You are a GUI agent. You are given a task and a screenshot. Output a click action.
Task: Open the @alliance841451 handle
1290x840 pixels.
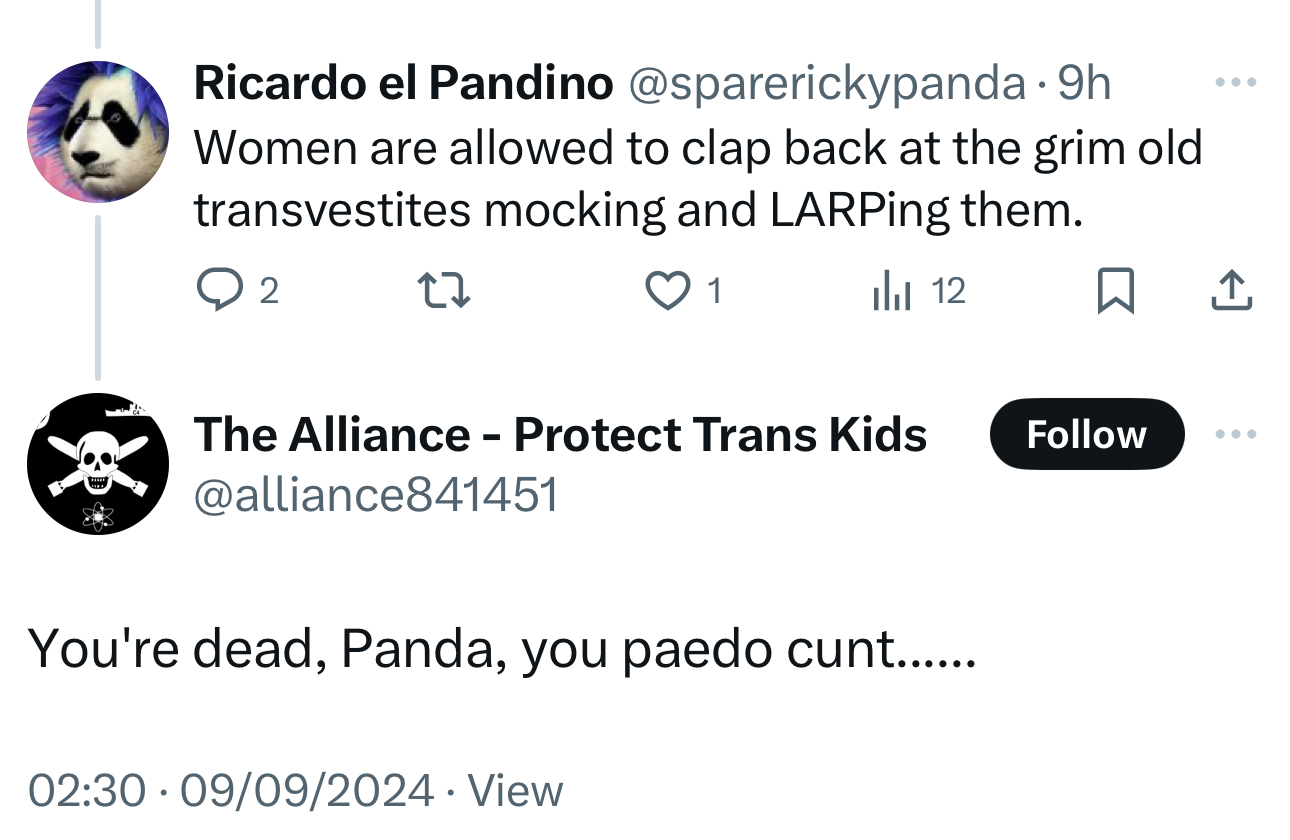[x=375, y=494]
